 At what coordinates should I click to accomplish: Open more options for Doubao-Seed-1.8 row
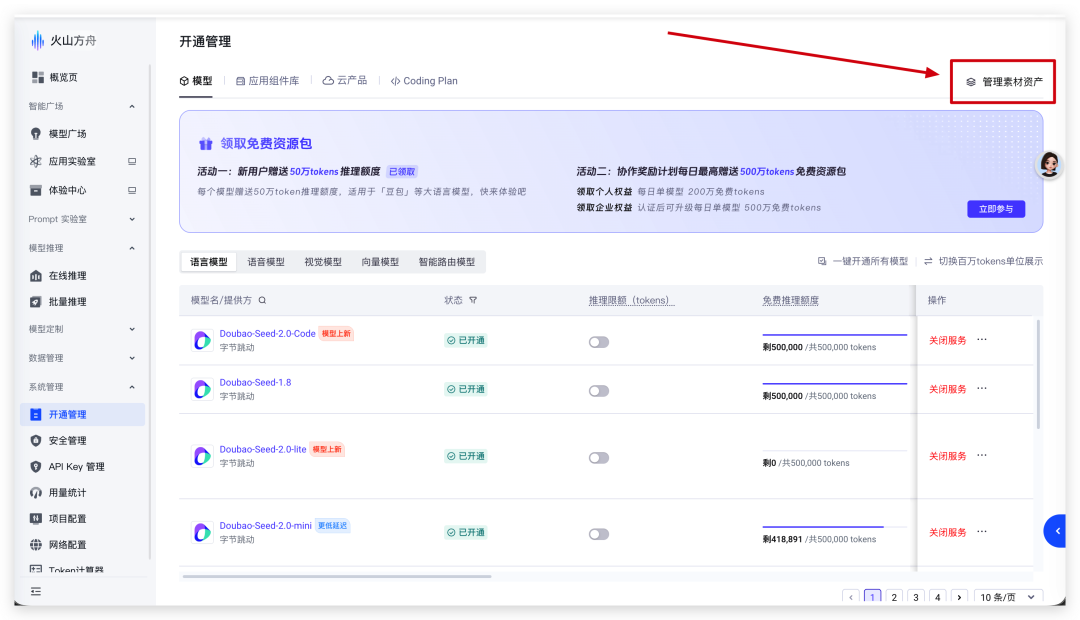point(982,389)
